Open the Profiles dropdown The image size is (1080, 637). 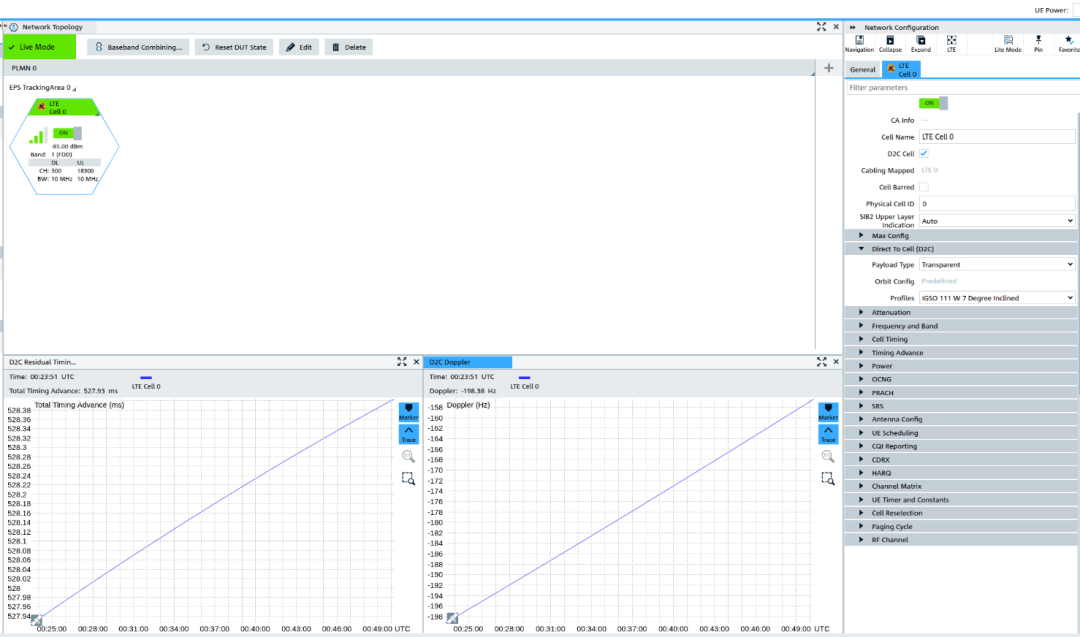tap(997, 298)
